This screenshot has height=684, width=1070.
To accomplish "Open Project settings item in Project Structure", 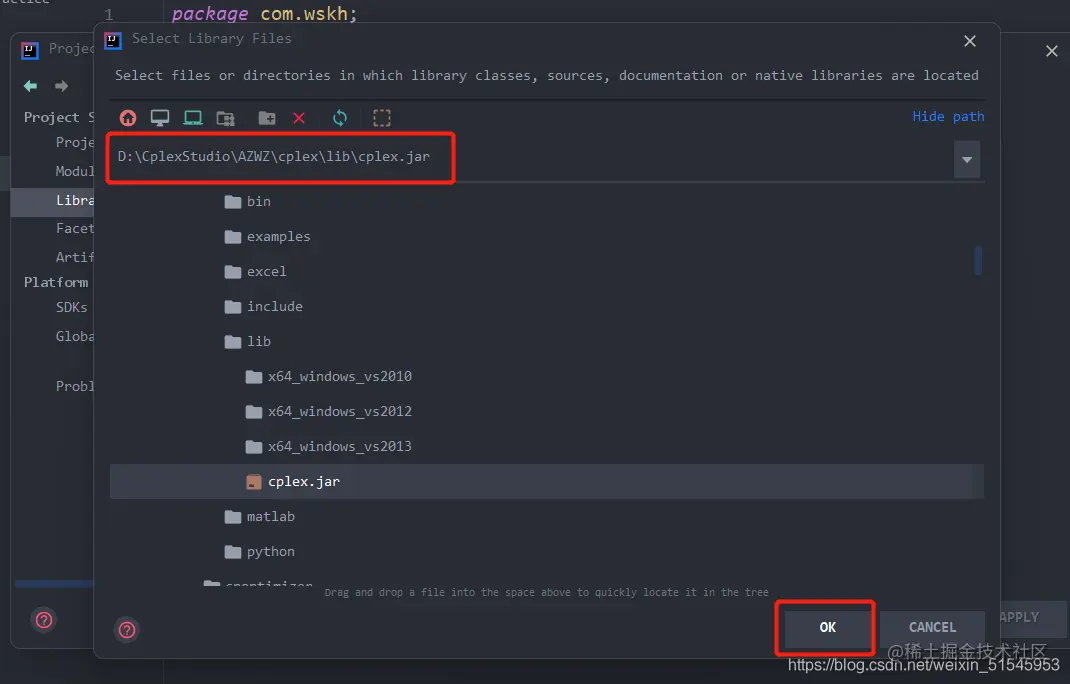I will (74, 142).
